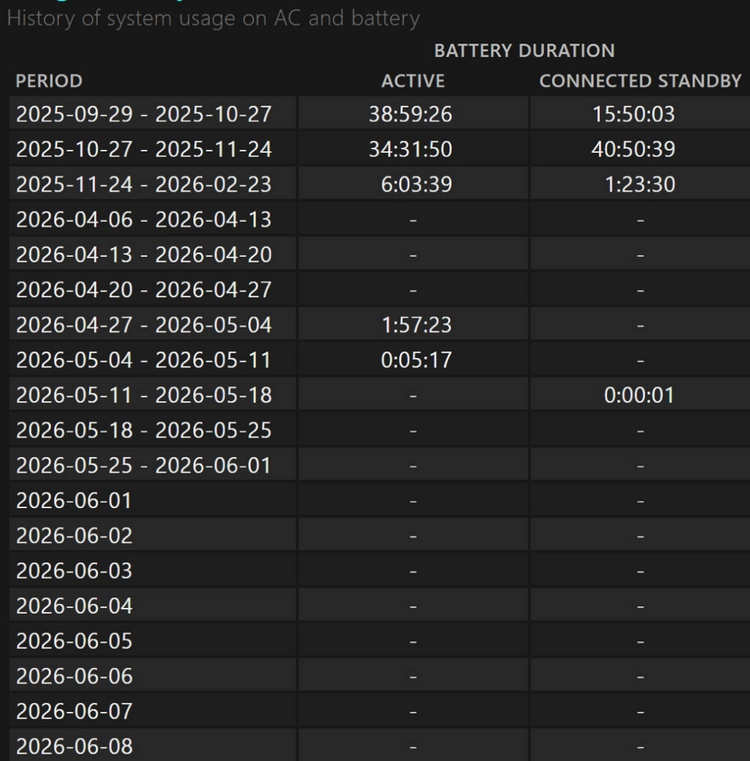Select period 2026-05-18 - 2026-05-25
Viewport: 750px width, 761px height.
point(144,430)
